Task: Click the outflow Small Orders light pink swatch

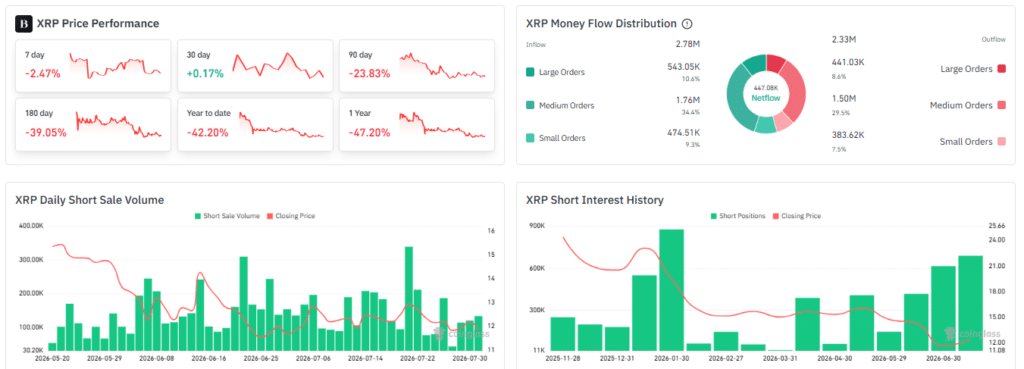Action: 1002,142
